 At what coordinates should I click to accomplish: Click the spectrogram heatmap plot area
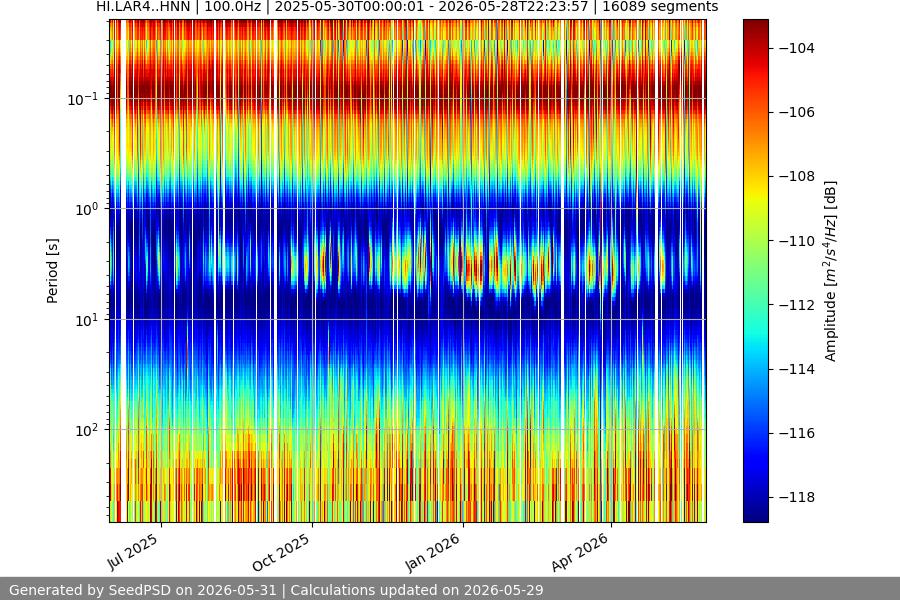408,271
